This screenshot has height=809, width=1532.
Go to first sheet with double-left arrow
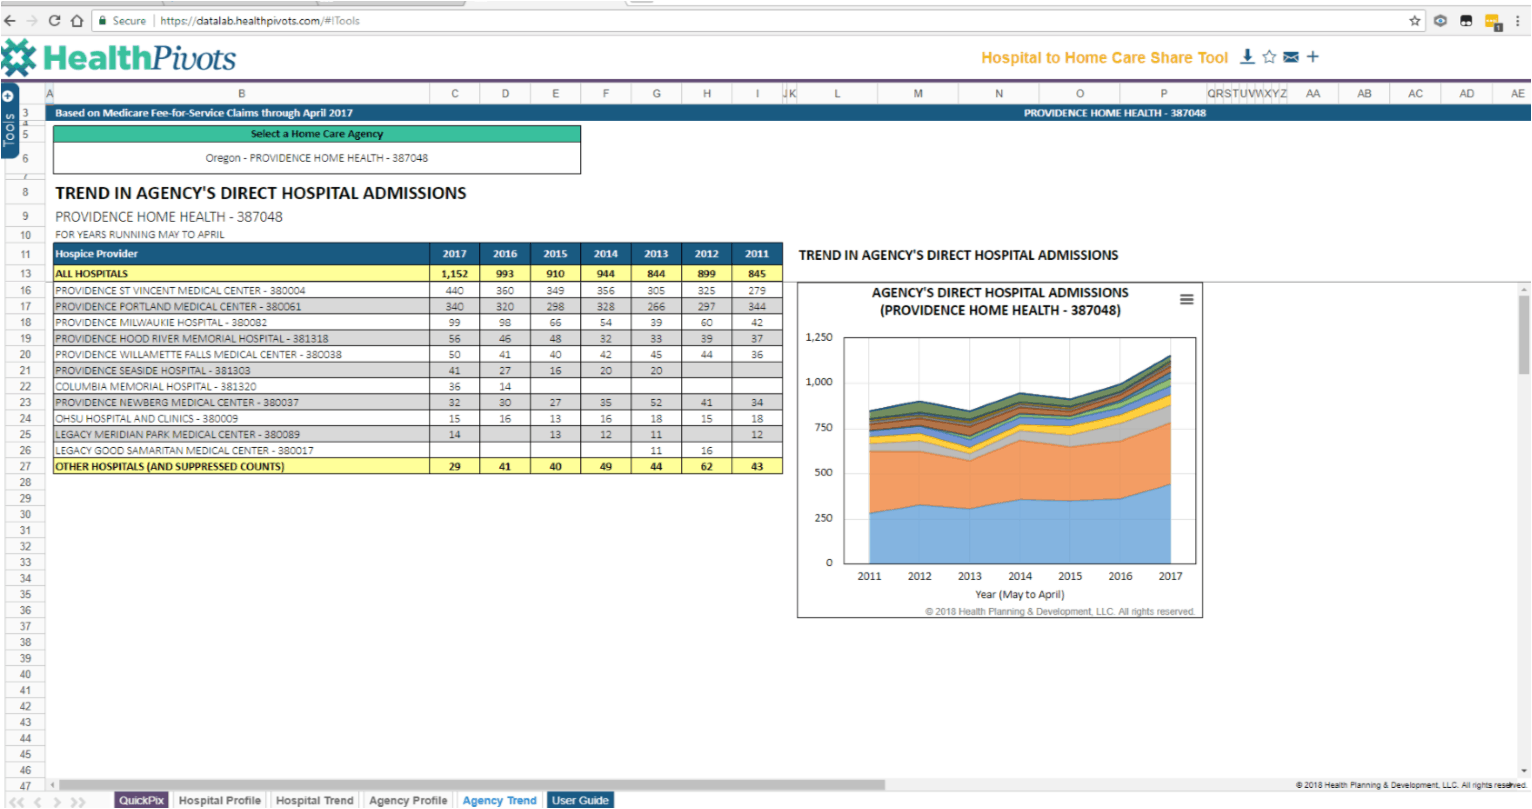[16, 801]
